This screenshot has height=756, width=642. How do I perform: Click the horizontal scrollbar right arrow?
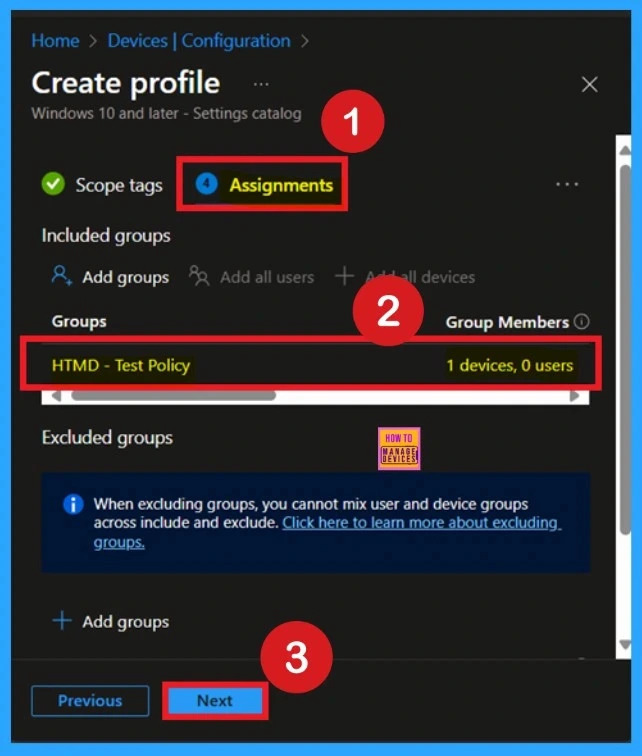point(575,396)
